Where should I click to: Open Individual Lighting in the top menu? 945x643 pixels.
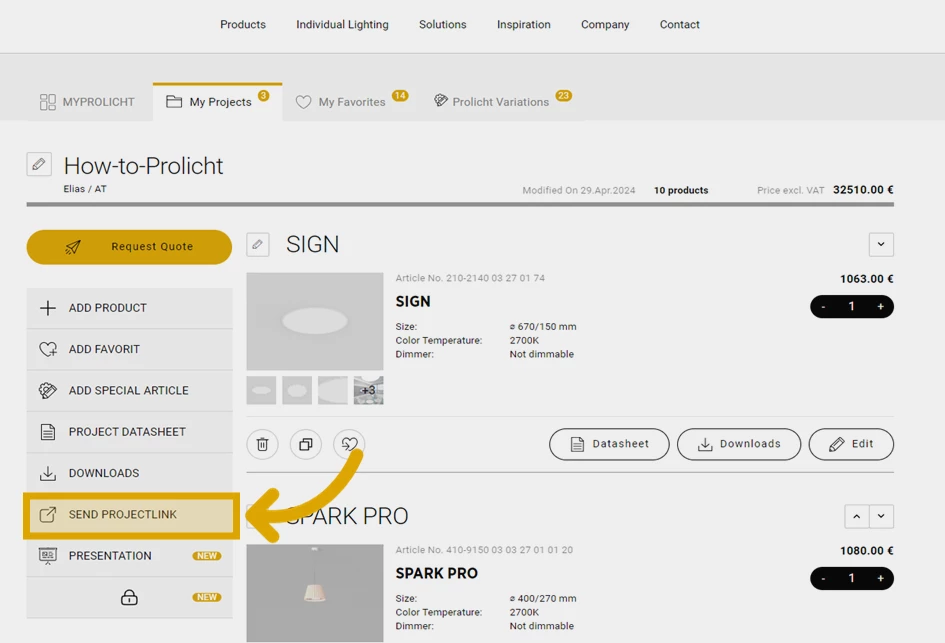point(342,25)
